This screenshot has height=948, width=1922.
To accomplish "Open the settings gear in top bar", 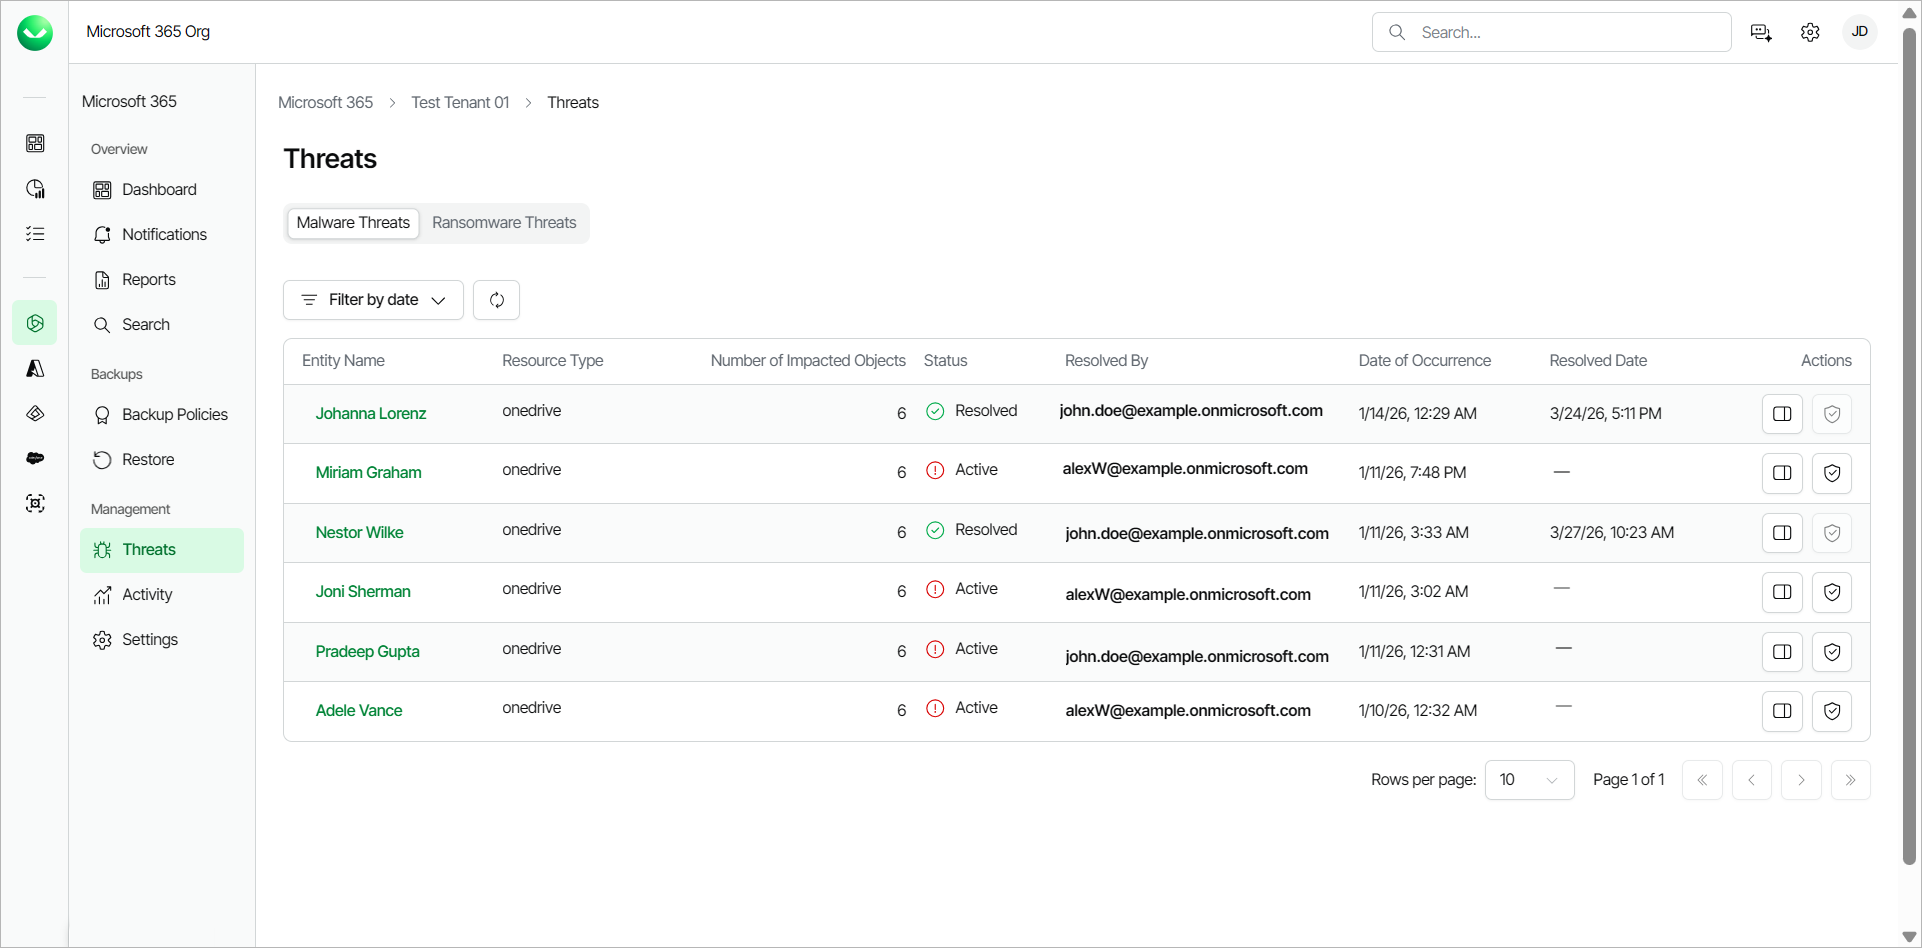I will [x=1810, y=32].
